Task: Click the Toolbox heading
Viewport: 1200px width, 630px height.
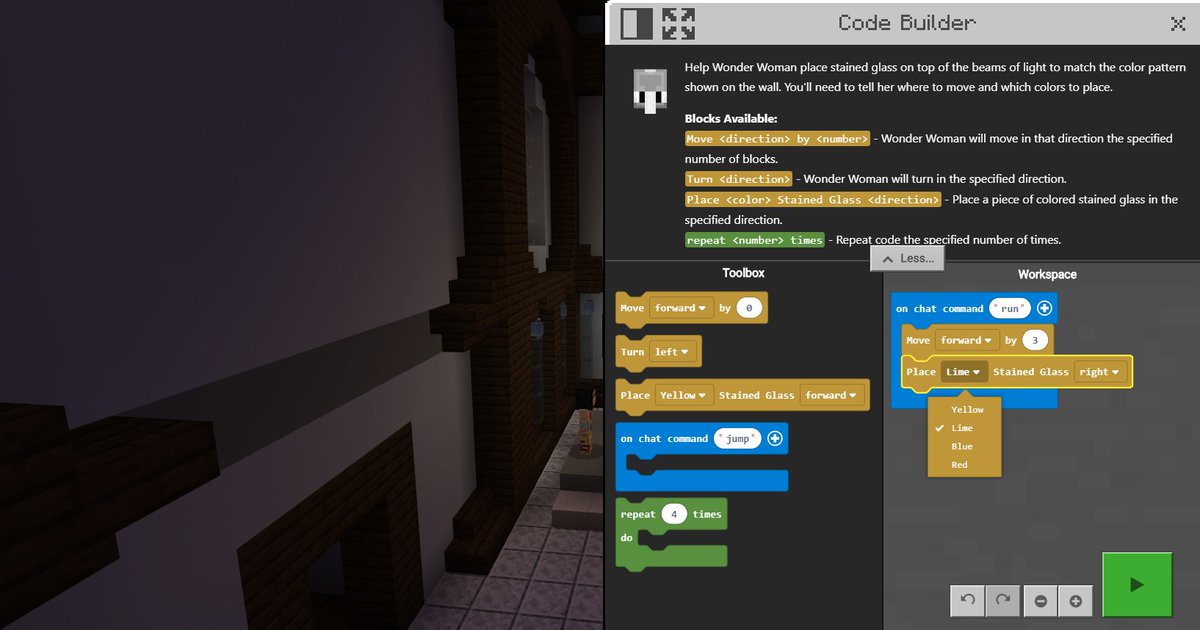Action: click(743, 273)
